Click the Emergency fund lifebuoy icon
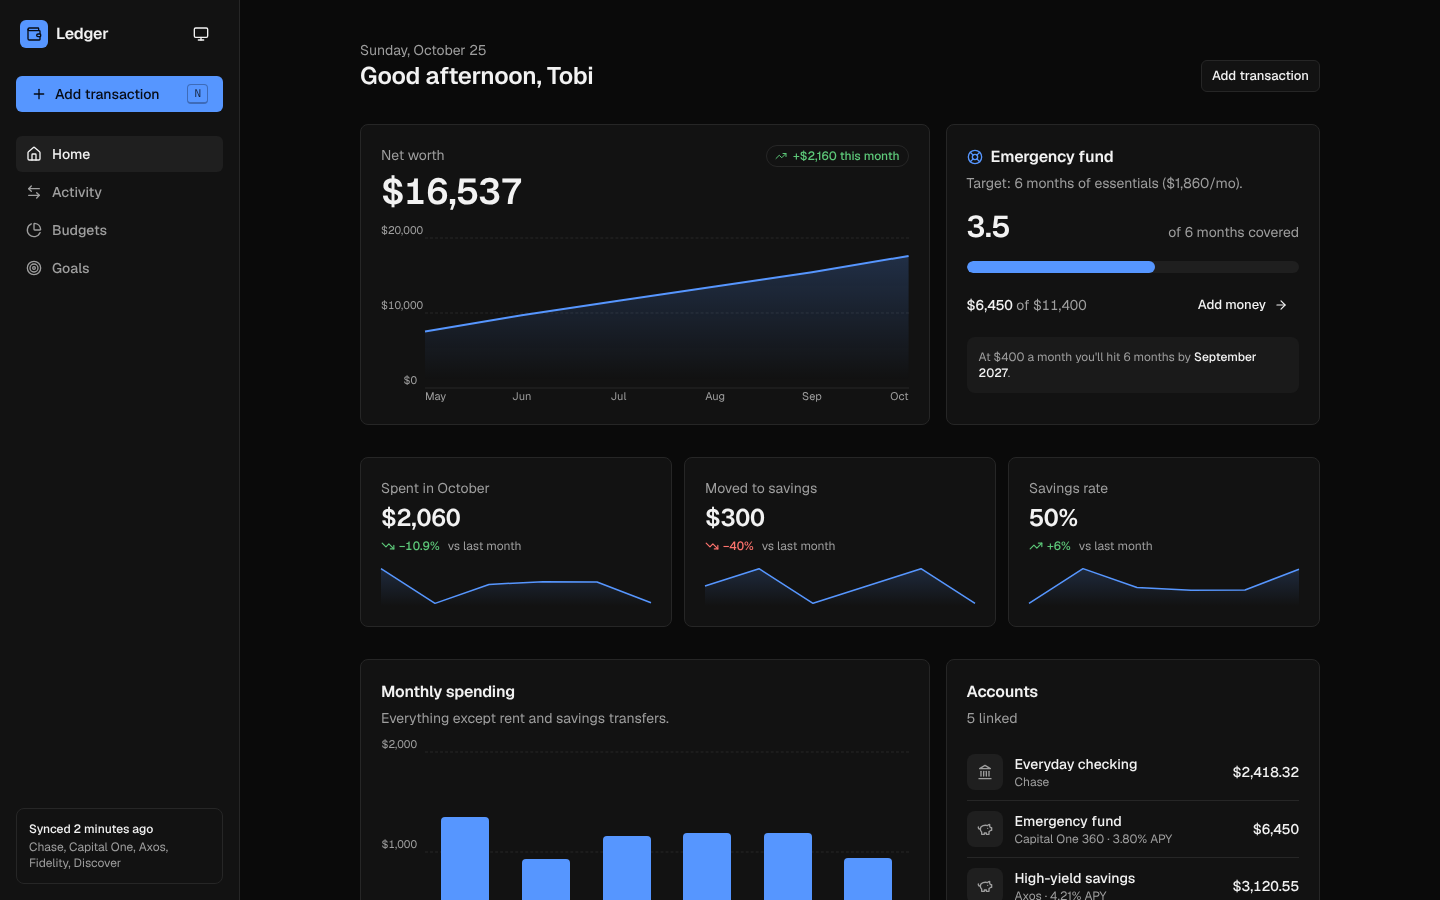The width and height of the screenshot is (1440, 900). [975, 157]
